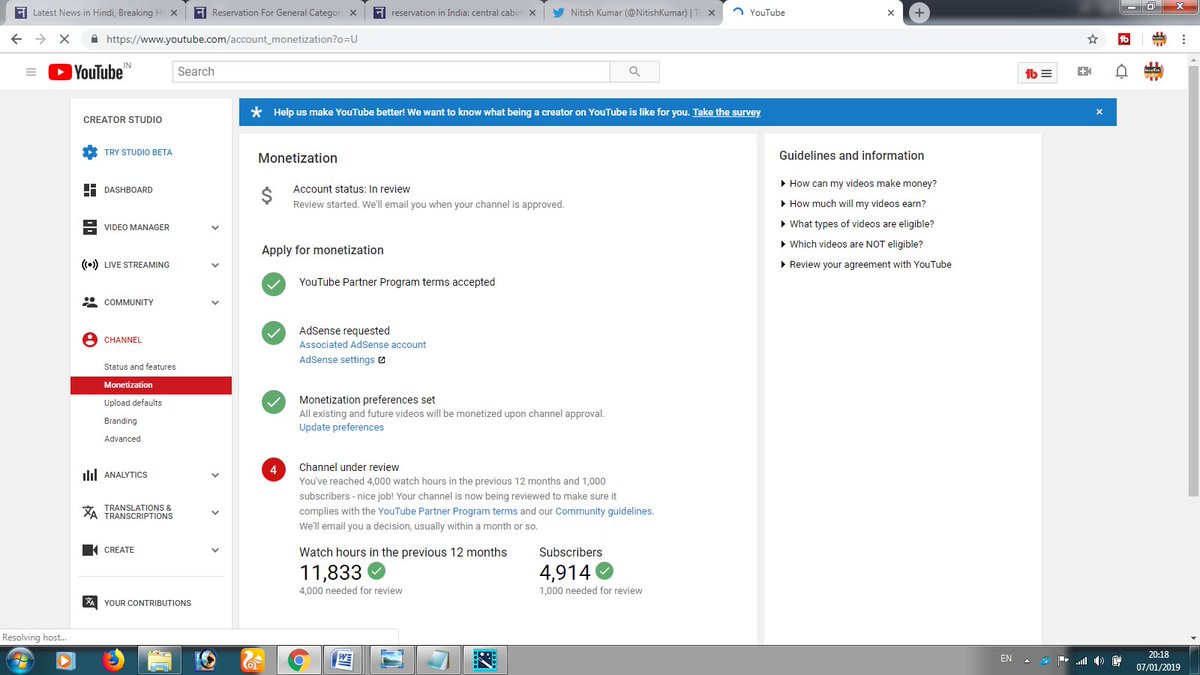Click the Take the survey link
The image size is (1200, 675).
[726, 112]
